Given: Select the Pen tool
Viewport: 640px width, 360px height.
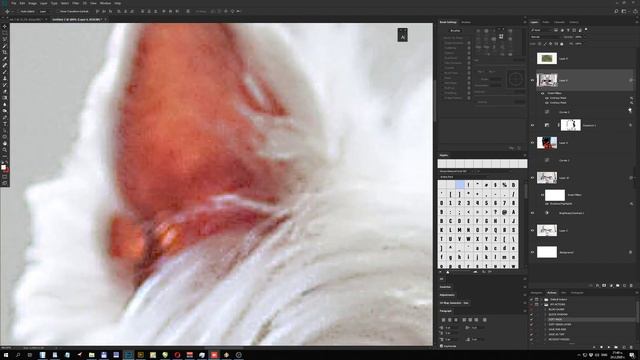Looking at the screenshot, I should tap(4, 118).
